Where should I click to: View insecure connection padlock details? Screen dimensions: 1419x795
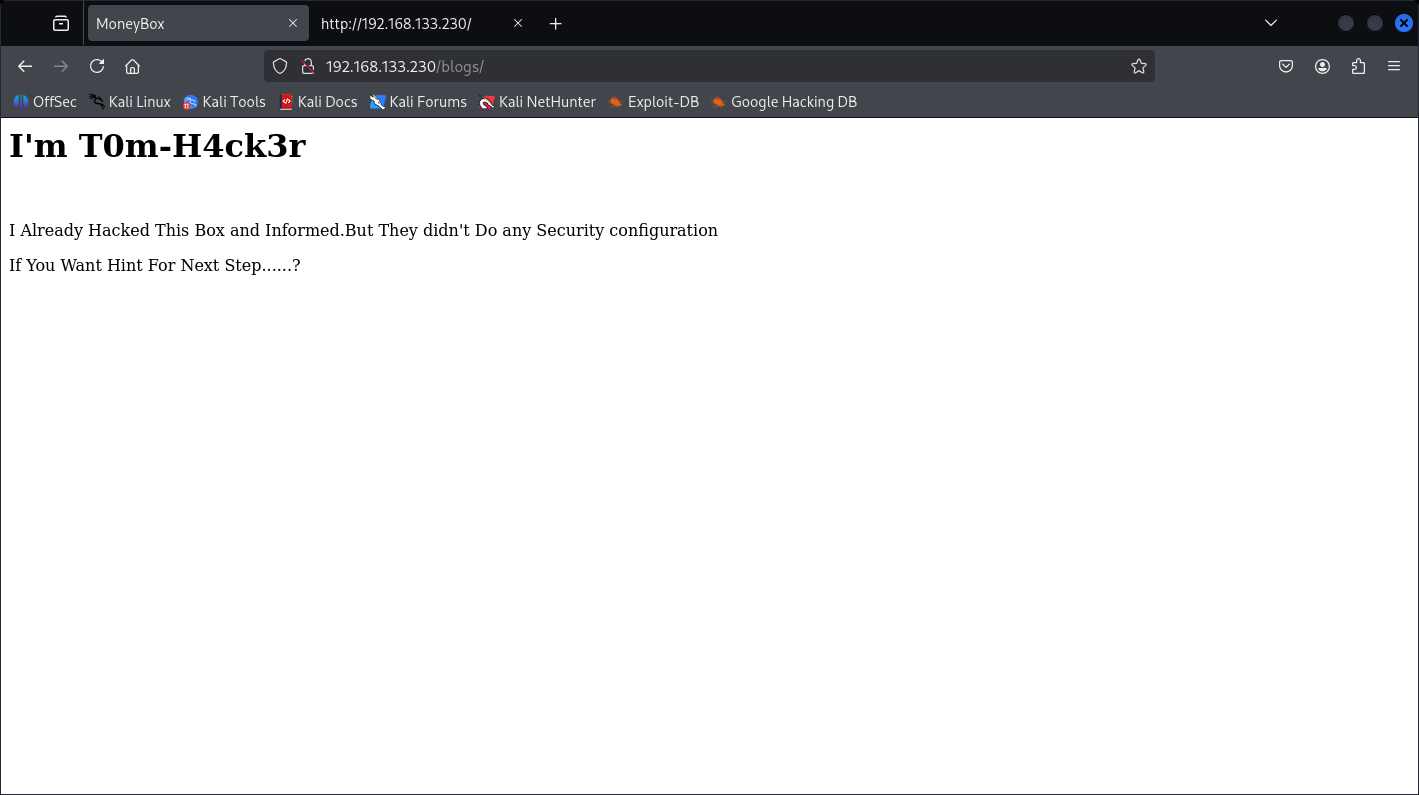(308, 66)
